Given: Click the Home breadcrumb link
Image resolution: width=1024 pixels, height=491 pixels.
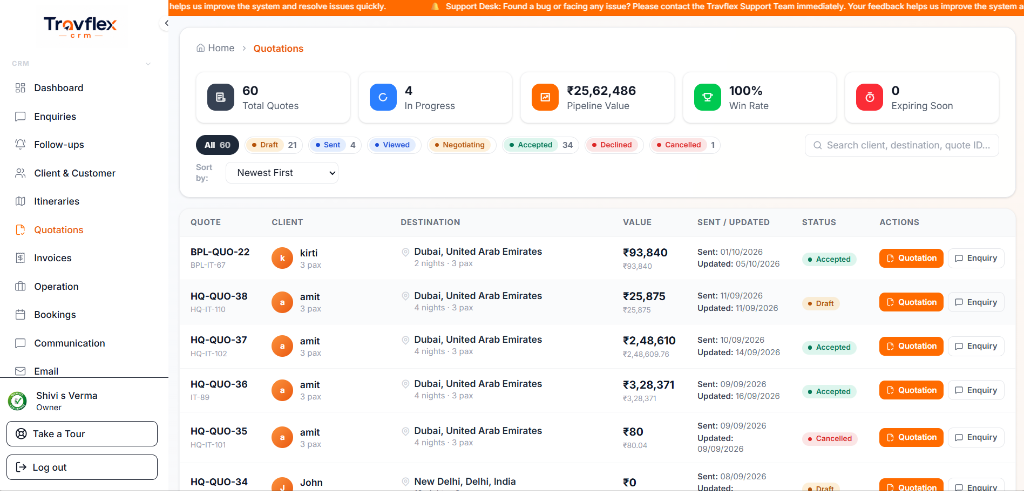Looking at the screenshot, I should [216, 48].
